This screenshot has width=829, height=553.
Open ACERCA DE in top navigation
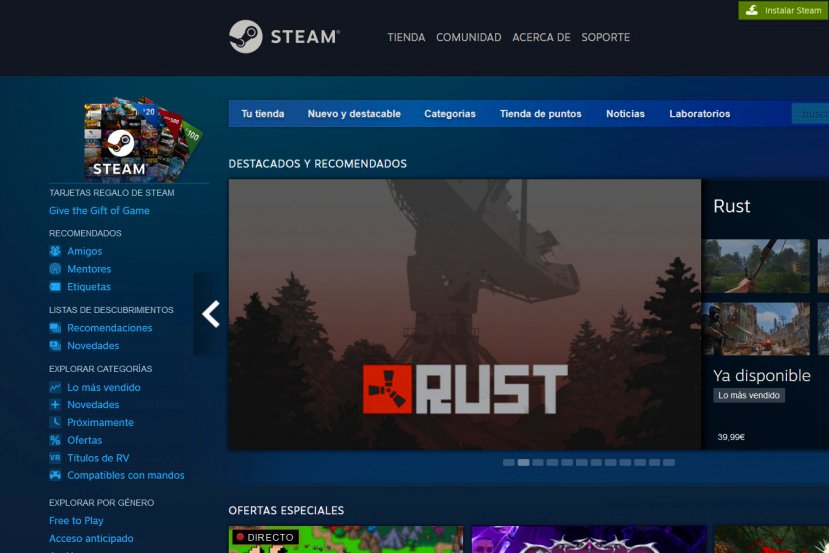(x=541, y=38)
